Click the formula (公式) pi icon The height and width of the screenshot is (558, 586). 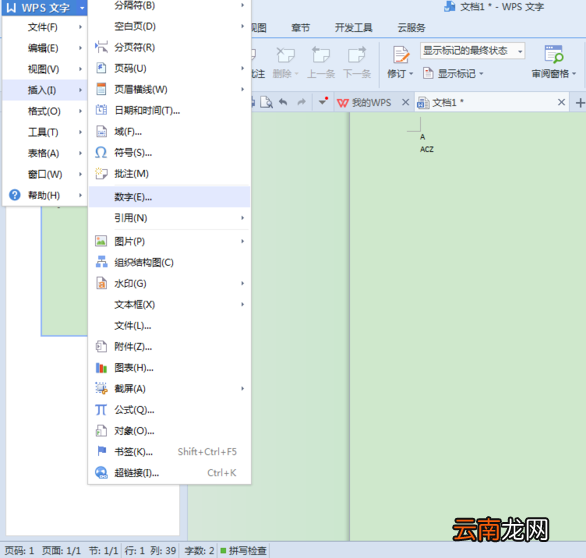pyautogui.click(x=101, y=410)
